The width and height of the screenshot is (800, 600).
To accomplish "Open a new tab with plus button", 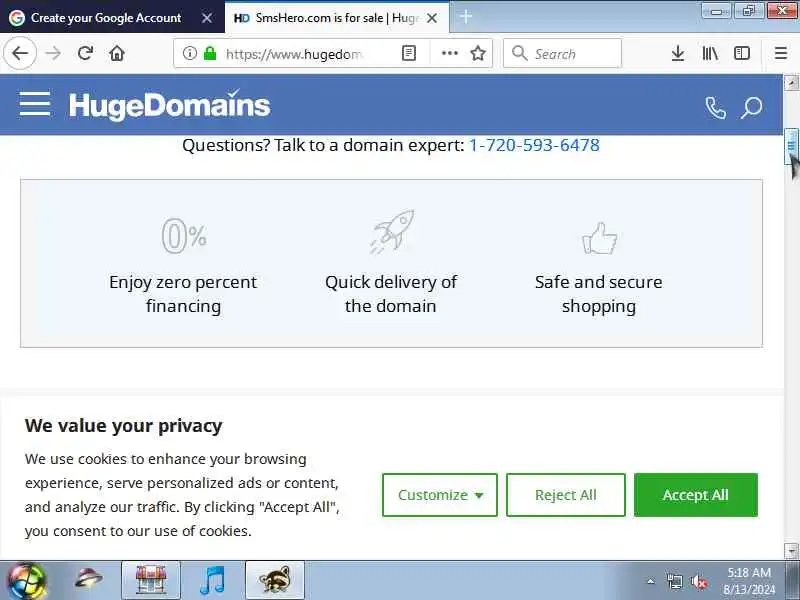I will [x=466, y=17].
